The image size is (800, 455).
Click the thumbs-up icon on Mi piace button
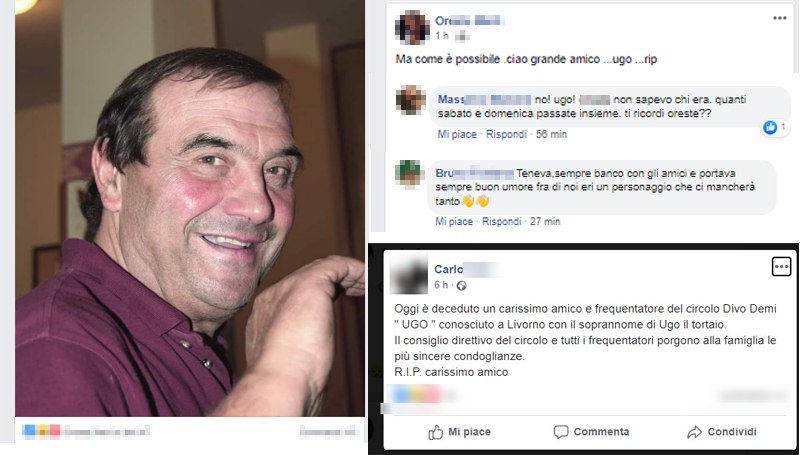(x=435, y=433)
